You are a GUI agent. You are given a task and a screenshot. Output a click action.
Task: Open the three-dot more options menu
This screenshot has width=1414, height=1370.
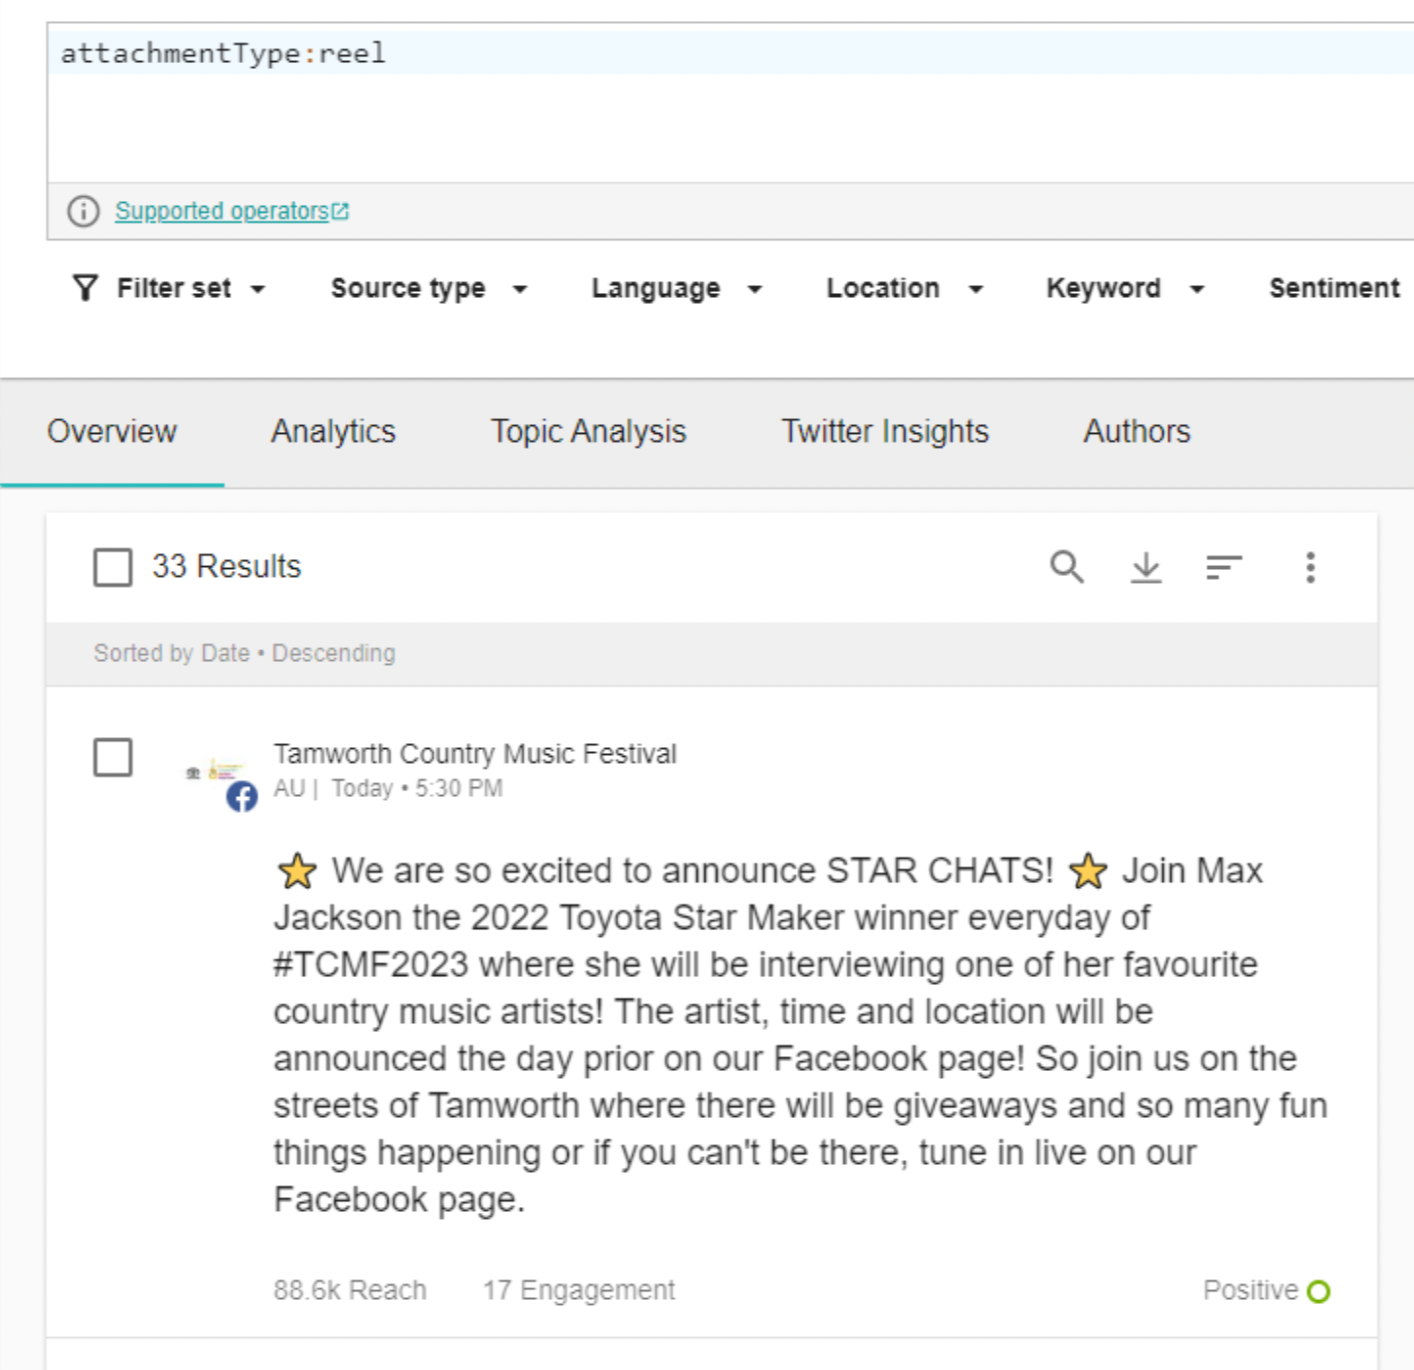(x=1310, y=567)
